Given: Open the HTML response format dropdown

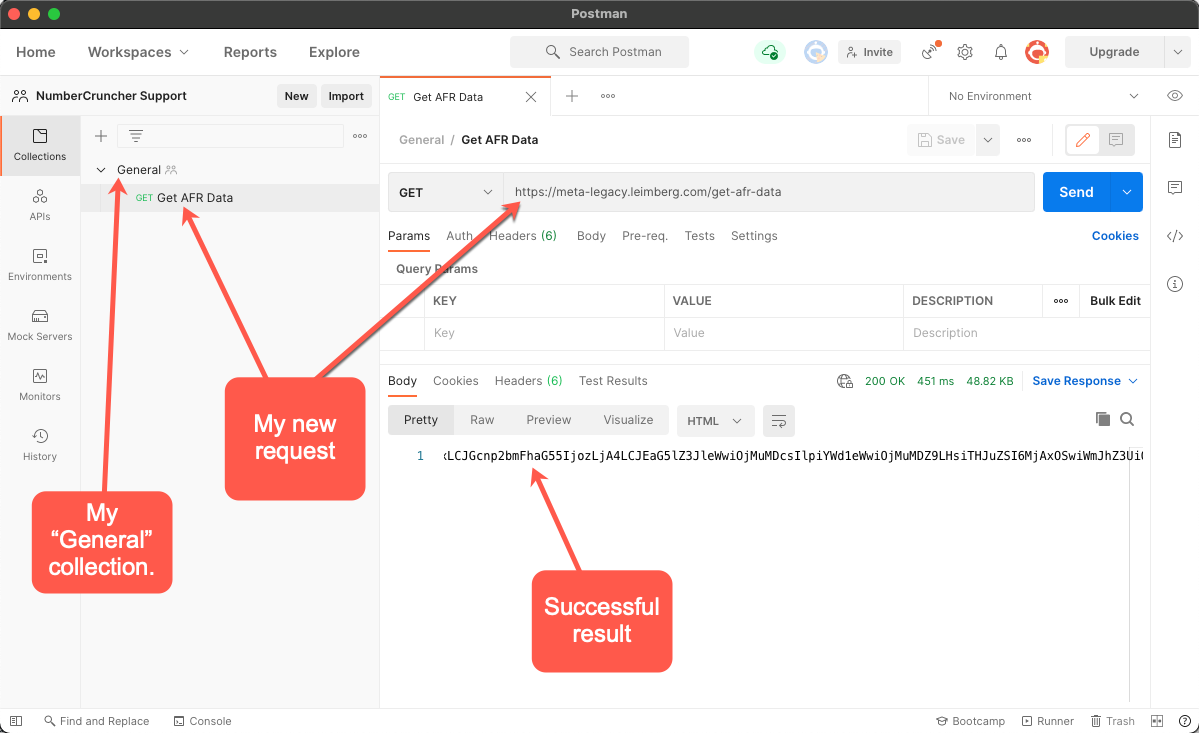Looking at the screenshot, I should [x=715, y=421].
